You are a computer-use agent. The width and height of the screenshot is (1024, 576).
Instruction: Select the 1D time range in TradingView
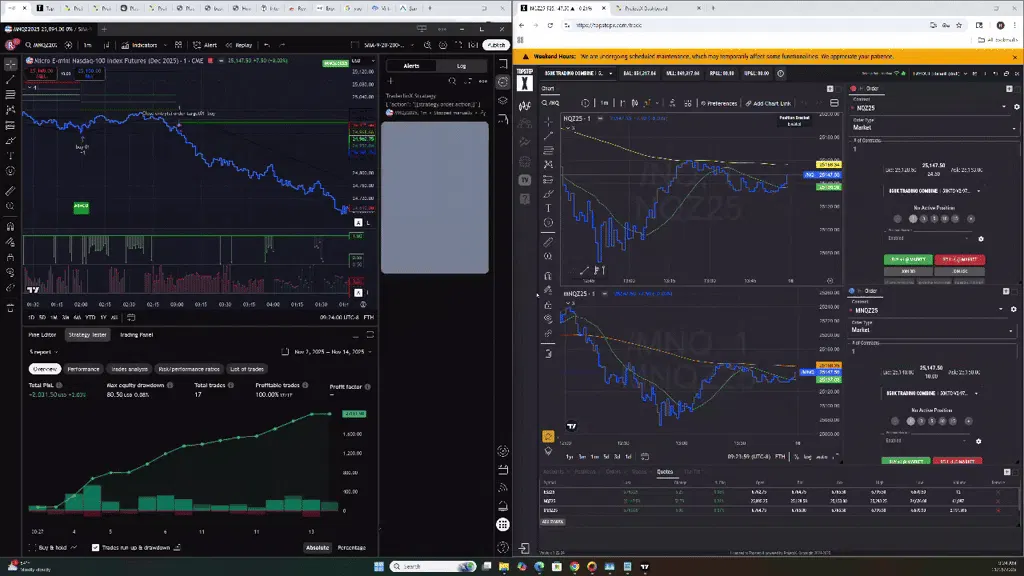[31, 317]
